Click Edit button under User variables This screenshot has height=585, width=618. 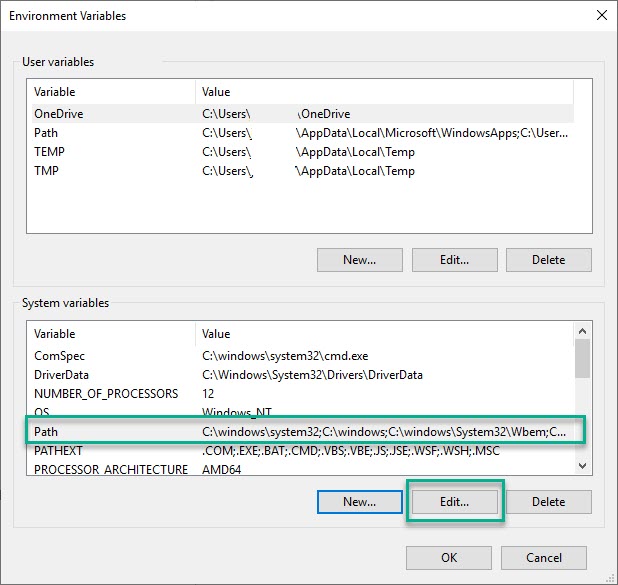pyautogui.click(x=454, y=260)
